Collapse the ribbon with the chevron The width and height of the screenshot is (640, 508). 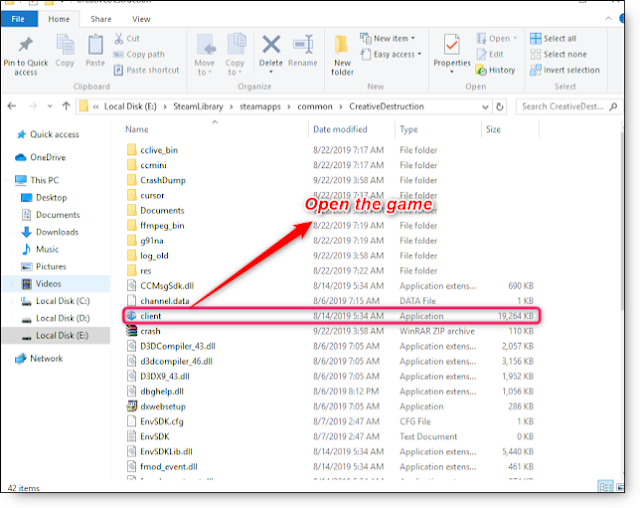tap(608, 18)
